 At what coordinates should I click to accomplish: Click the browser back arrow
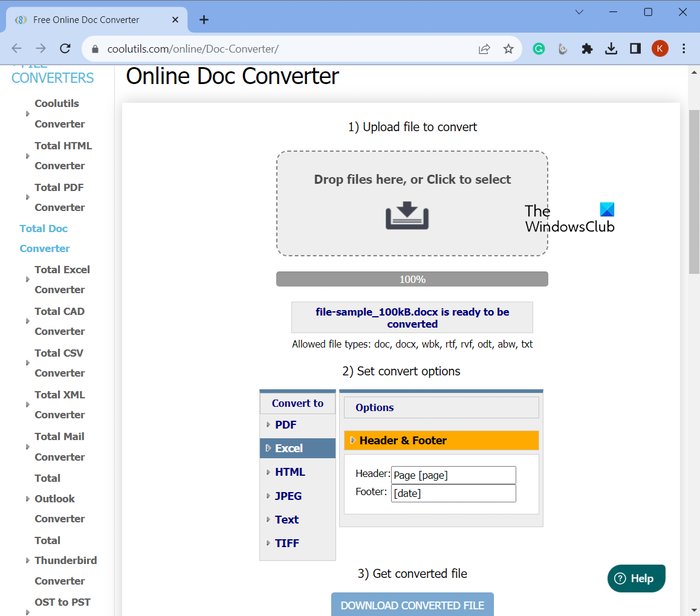pyautogui.click(x=17, y=49)
